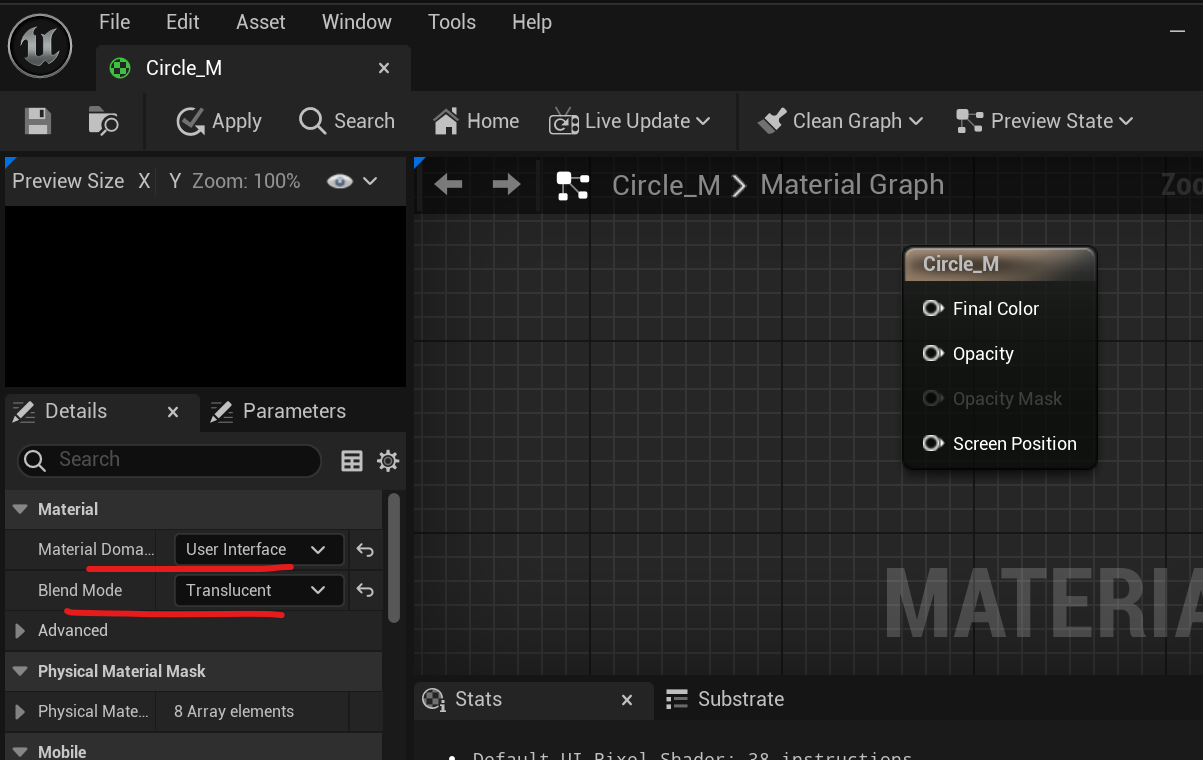Image resolution: width=1203 pixels, height=760 pixels.
Task: Go Home in the material graph
Action: point(476,121)
